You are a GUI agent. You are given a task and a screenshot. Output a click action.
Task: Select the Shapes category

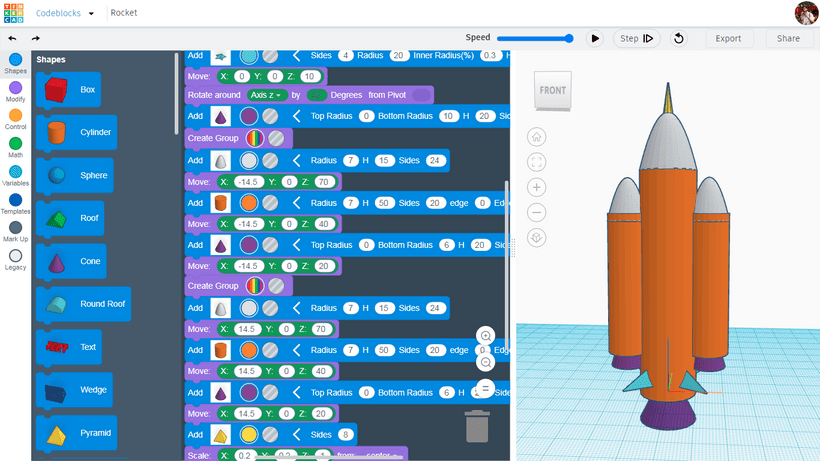(x=15, y=64)
